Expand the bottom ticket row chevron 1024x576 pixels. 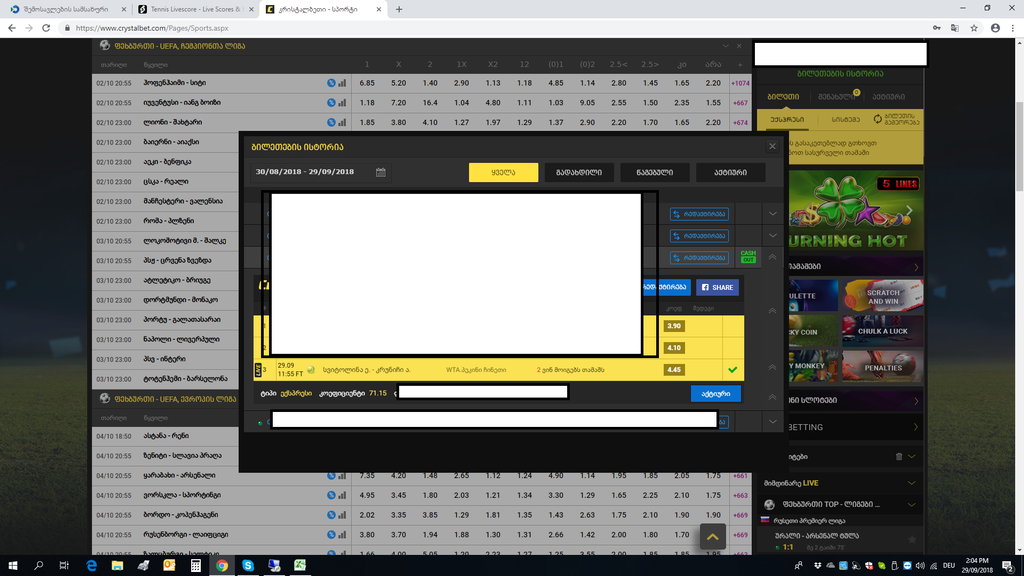pos(773,422)
